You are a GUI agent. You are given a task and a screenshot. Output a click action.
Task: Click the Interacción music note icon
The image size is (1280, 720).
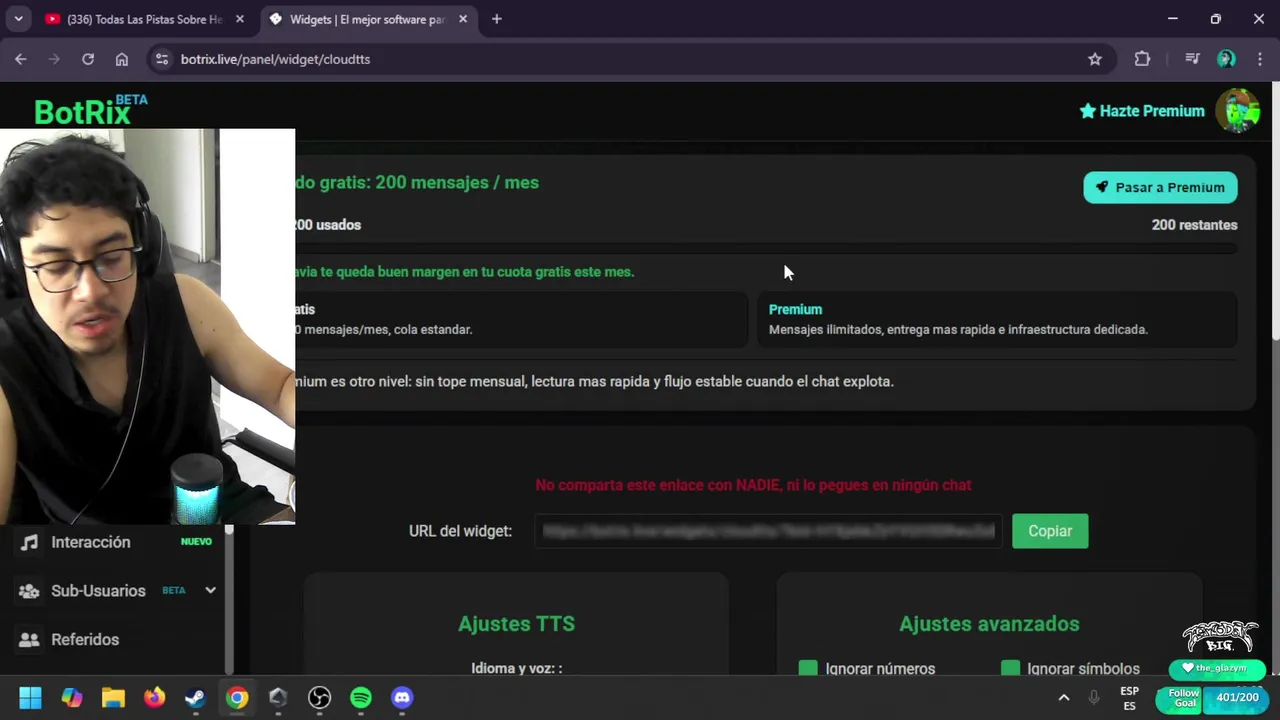(29, 542)
